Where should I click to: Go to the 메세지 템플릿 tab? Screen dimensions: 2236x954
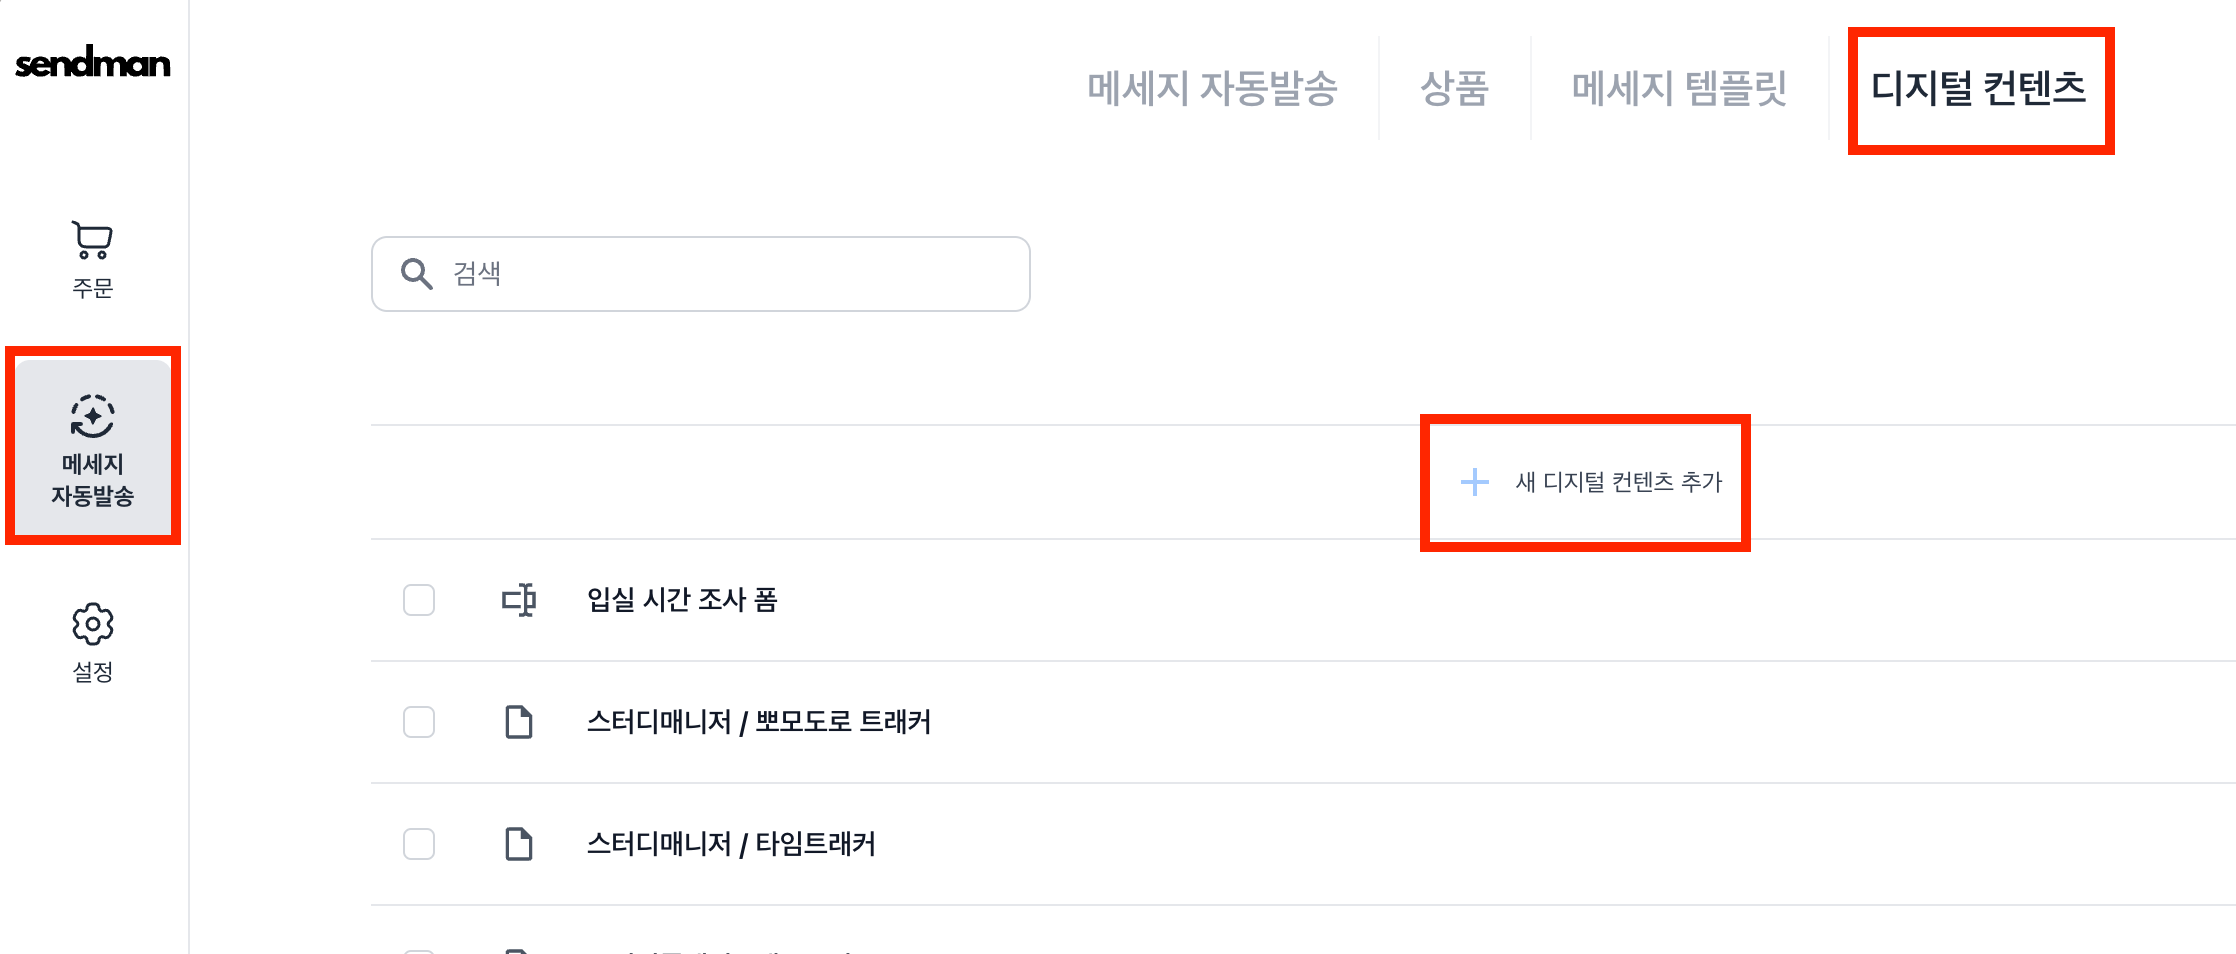click(1679, 88)
